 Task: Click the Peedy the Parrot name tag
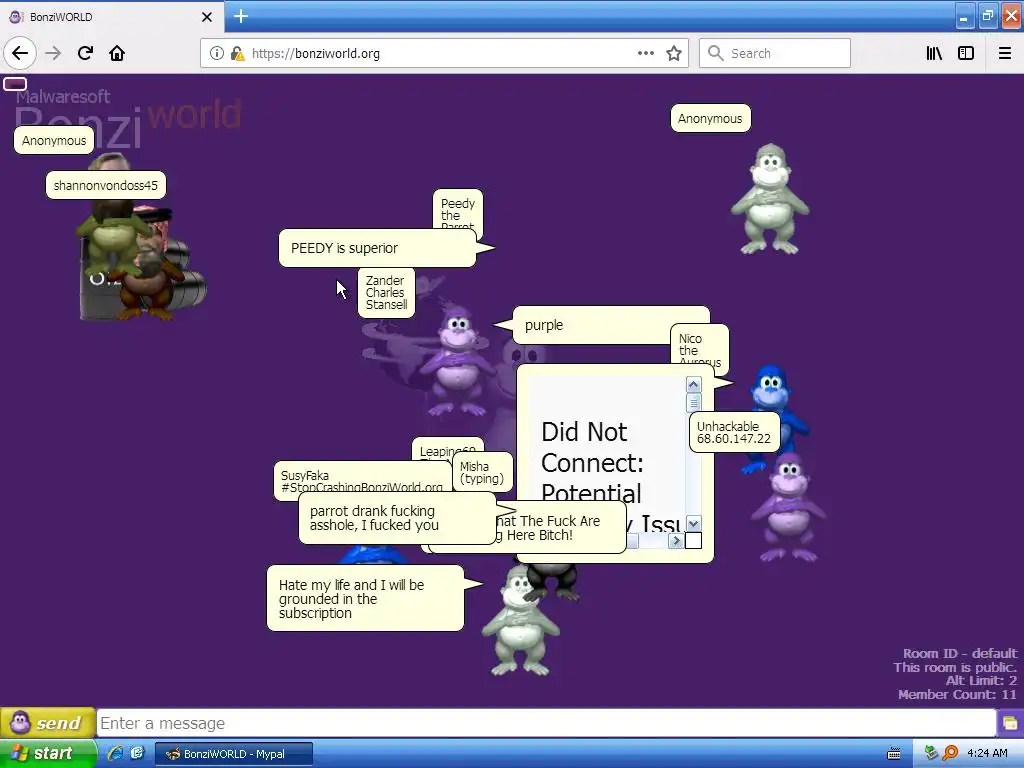pyautogui.click(x=458, y=210)
